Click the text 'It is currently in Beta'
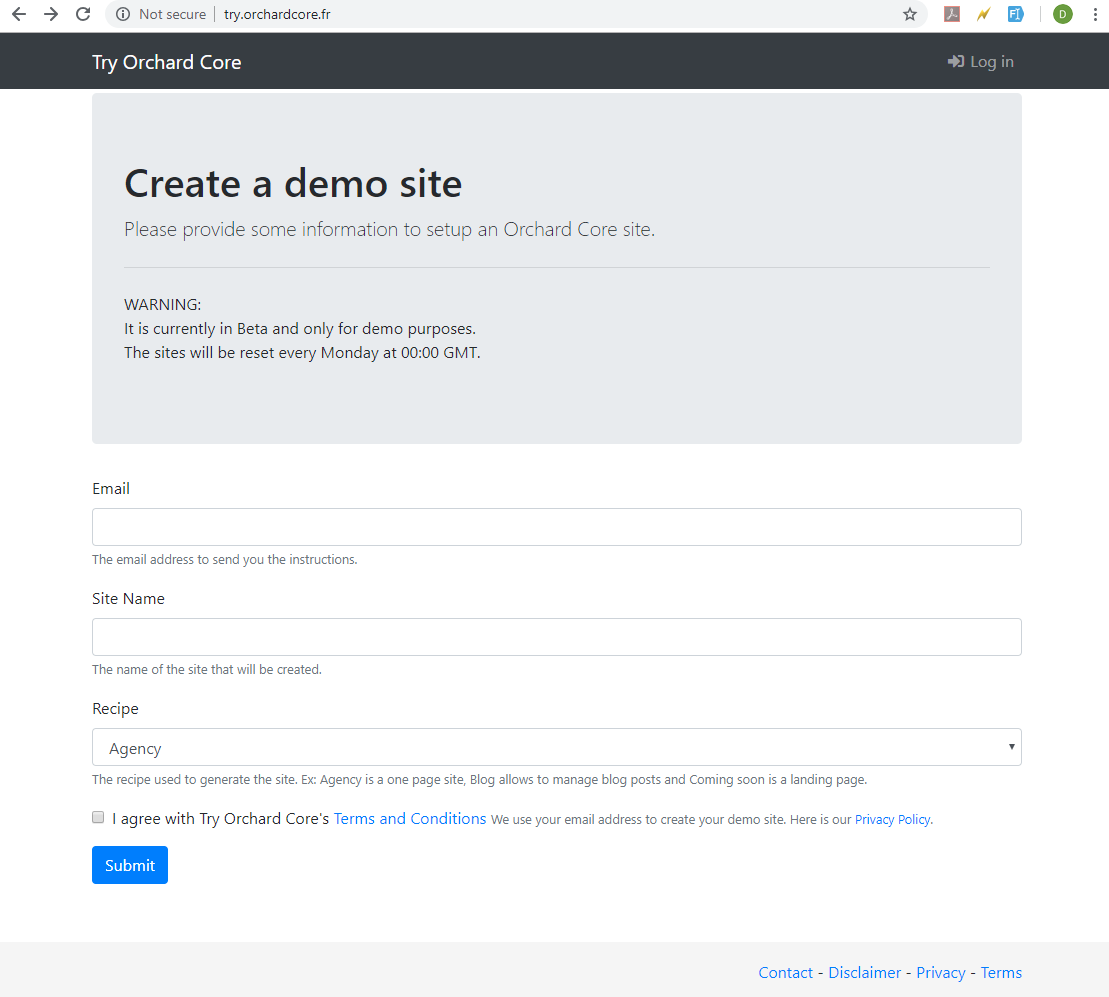 click(x=196, y=329)
